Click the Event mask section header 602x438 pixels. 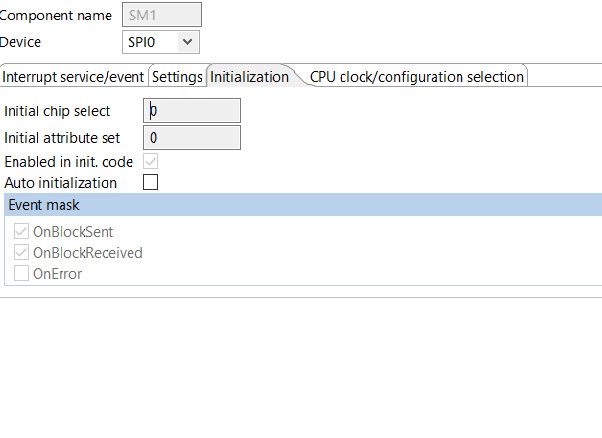tap(300, 205)
